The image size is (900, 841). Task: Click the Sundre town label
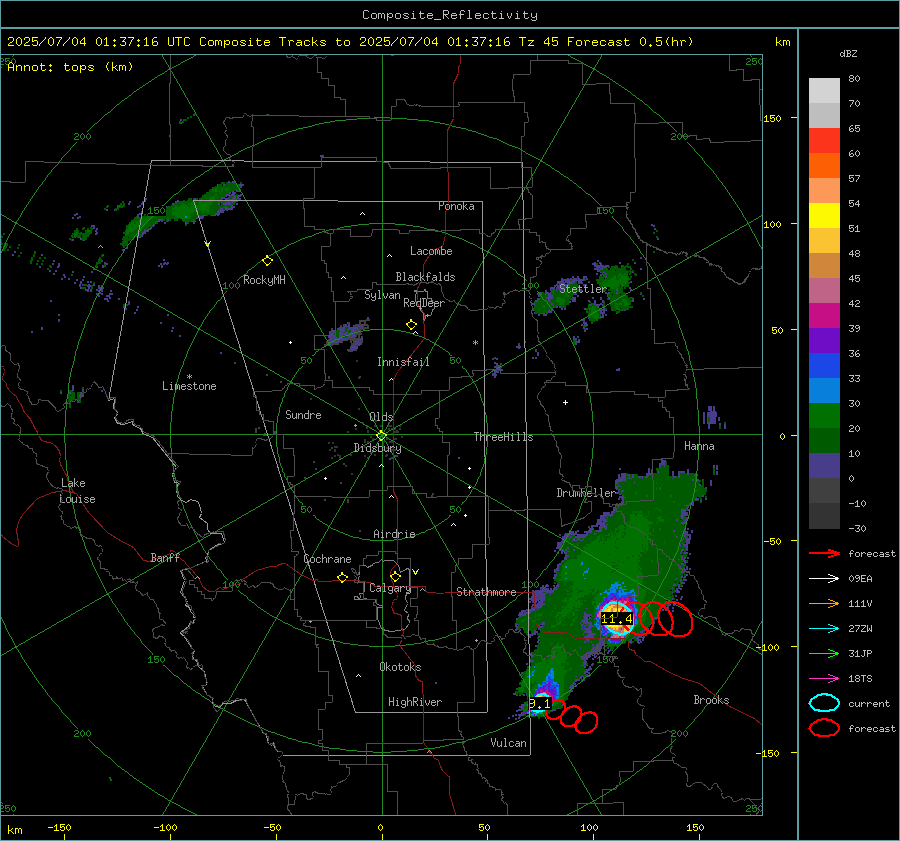click(303, 415)
